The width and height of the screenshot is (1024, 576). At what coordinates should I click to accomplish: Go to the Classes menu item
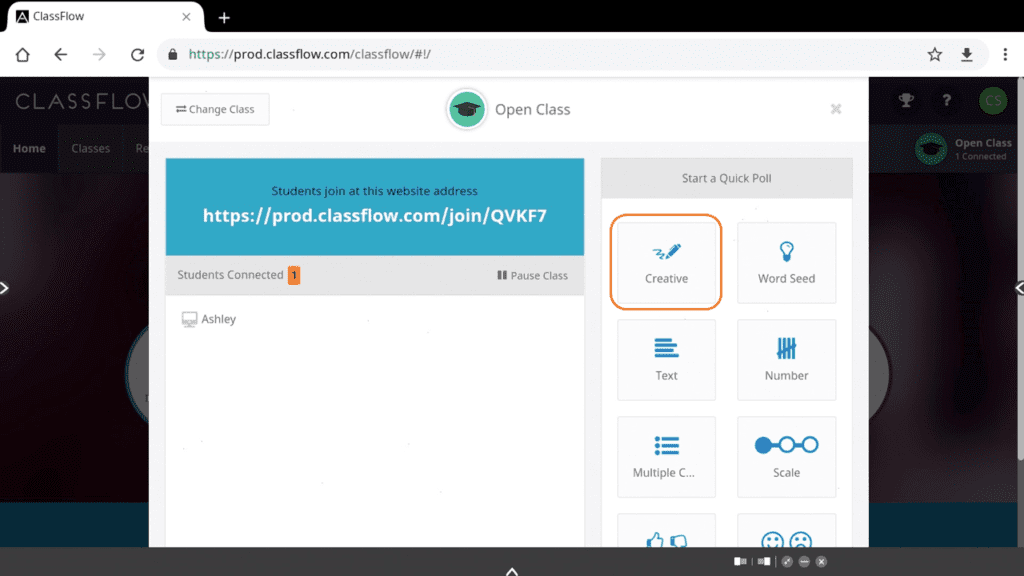(x=90, y=148)
